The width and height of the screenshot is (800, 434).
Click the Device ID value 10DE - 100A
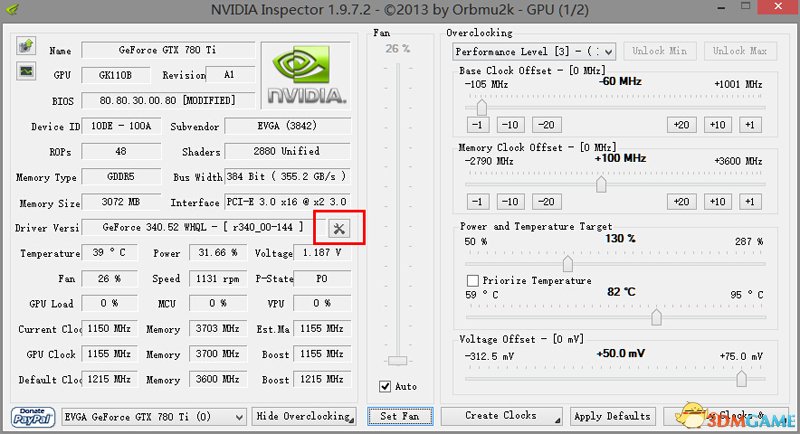click(121, 126)
